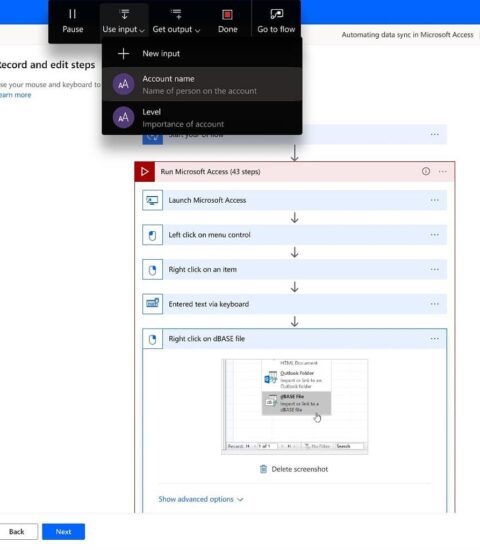Image resolution: width=480 pixels, height=550 pixels.
Task: Open the Use input dropdown
Action: (x=124, y=21)
